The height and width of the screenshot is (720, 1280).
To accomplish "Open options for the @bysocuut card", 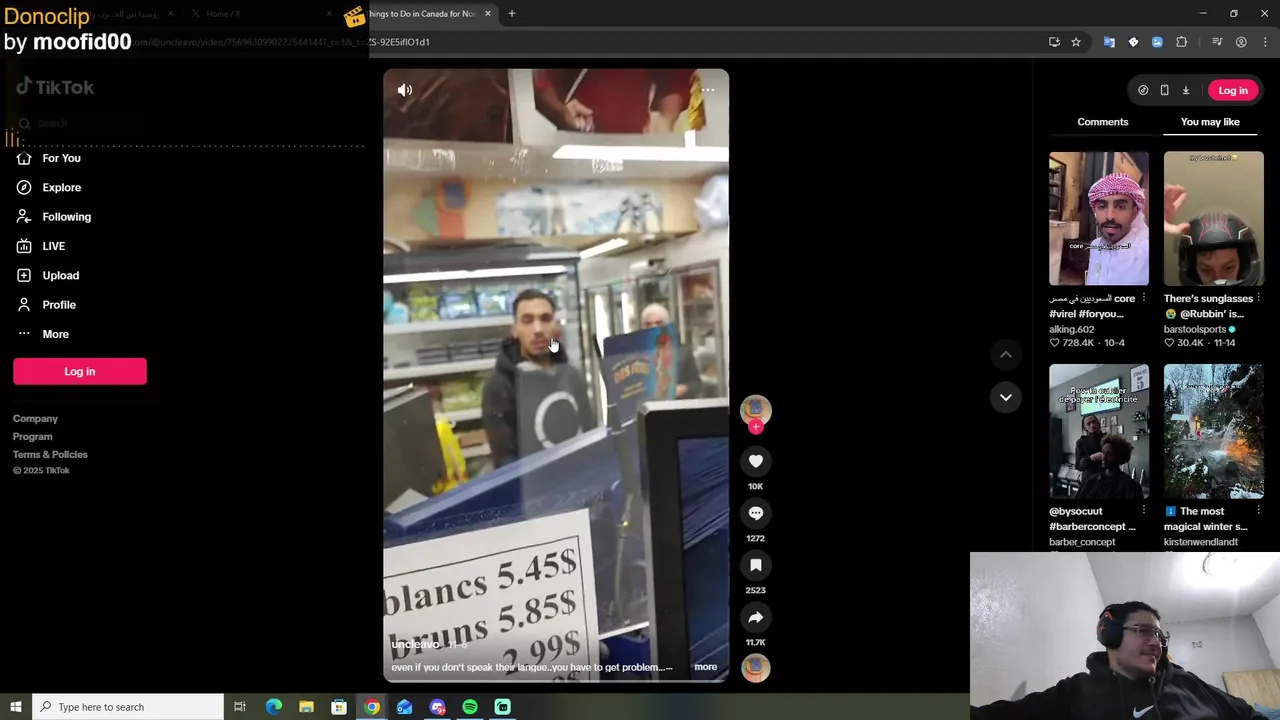I will 1144,511.
